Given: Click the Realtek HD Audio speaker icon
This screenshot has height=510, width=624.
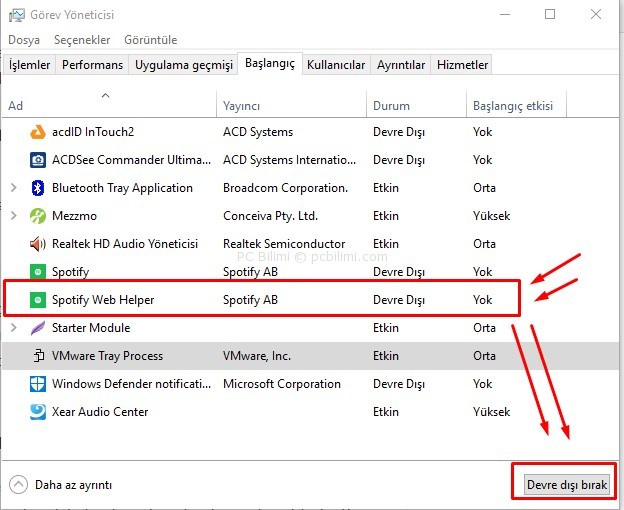Looking at the screenshot, I should pos(38,244).
